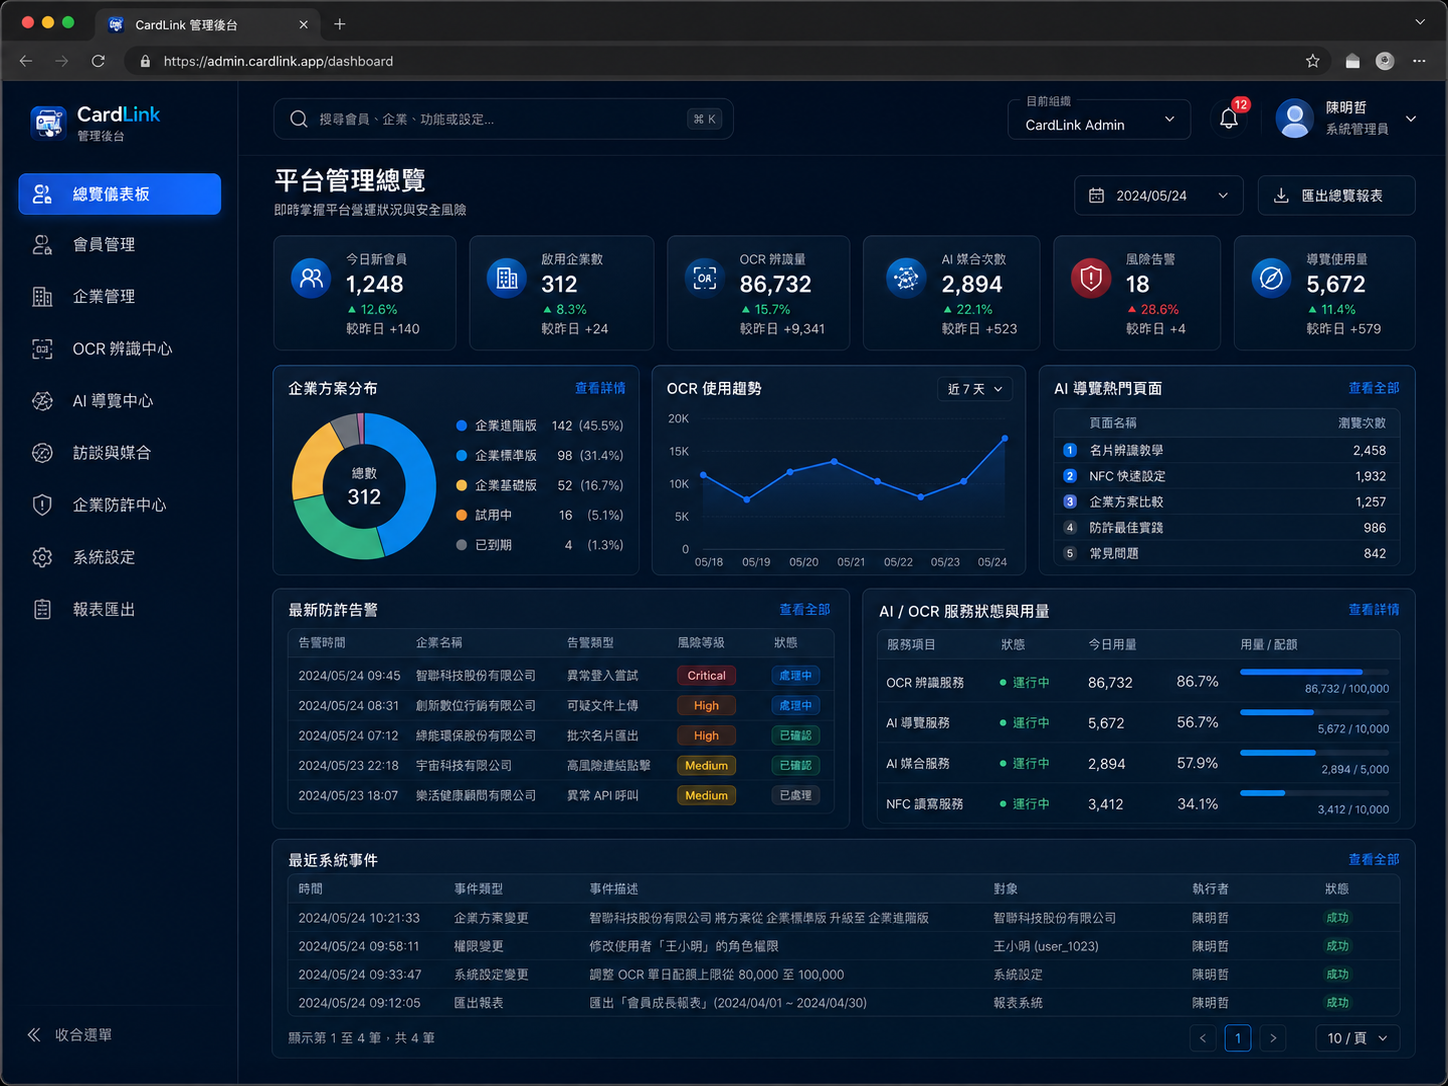The image size is (1448, 1086).
Task: Click the OCR 辨識中心 sidebar icon
Action: (x=42, y=349)
